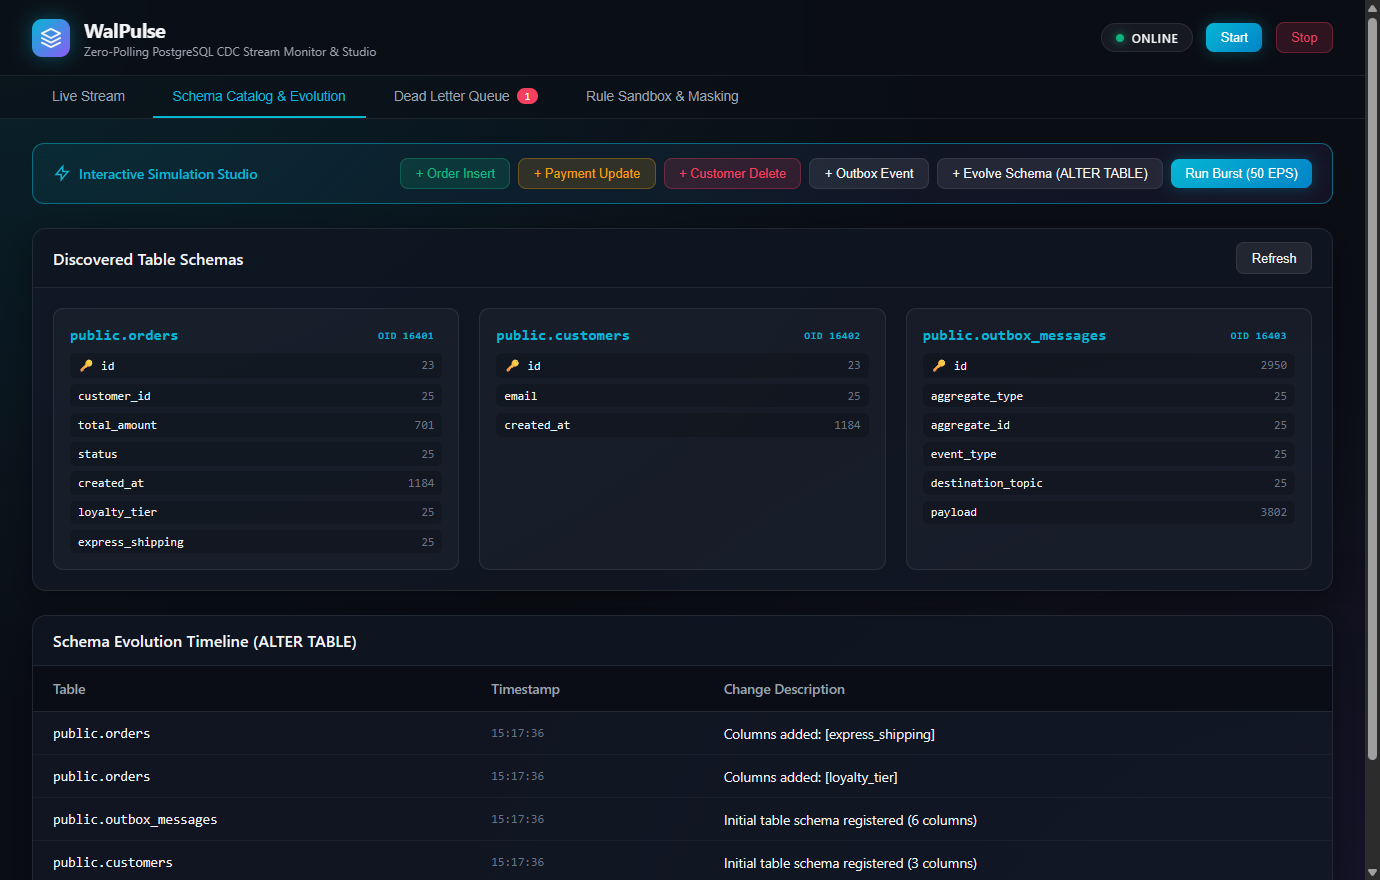Select customer_id column in public.orders
This screenshot has height=880, width=1380.
click(256, 396)
